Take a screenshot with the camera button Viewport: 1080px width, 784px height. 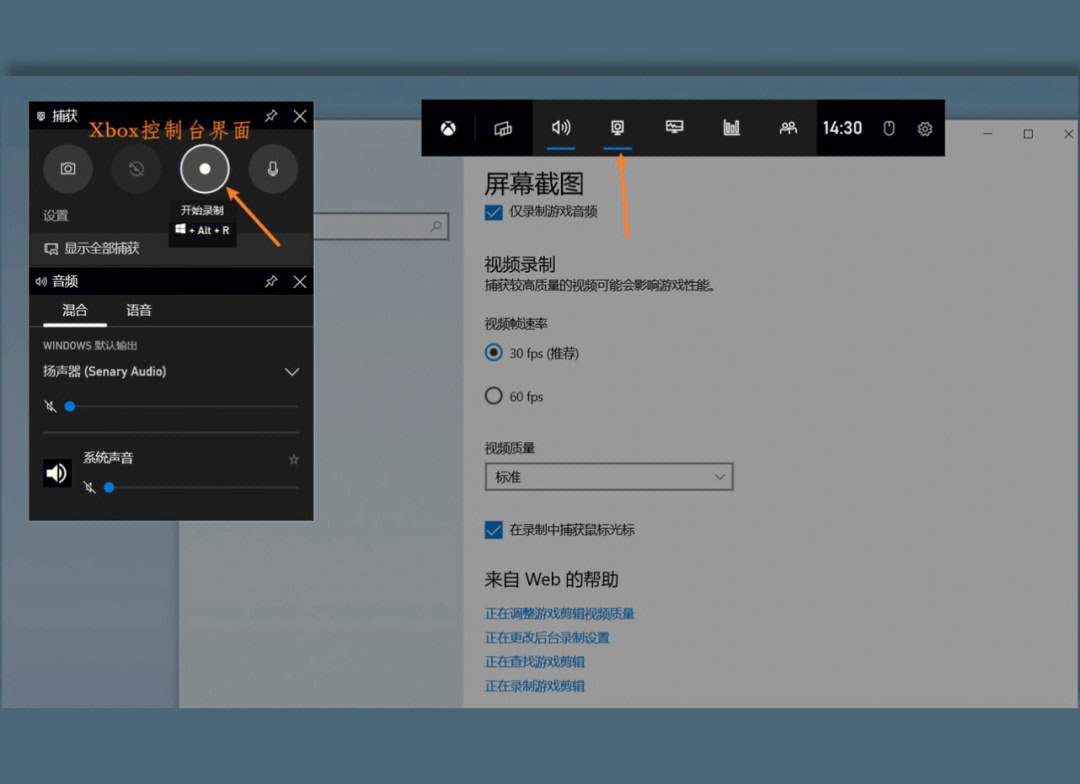coord(68,169)
